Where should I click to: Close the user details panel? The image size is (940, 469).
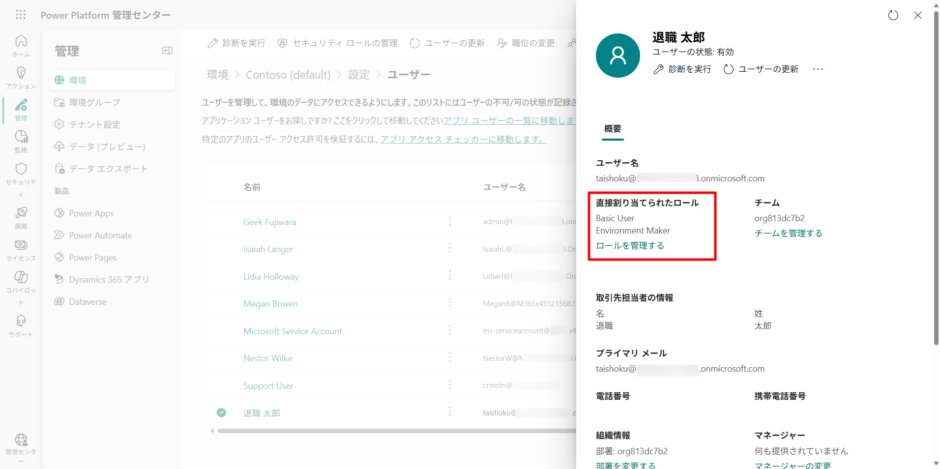coord(918,16)
